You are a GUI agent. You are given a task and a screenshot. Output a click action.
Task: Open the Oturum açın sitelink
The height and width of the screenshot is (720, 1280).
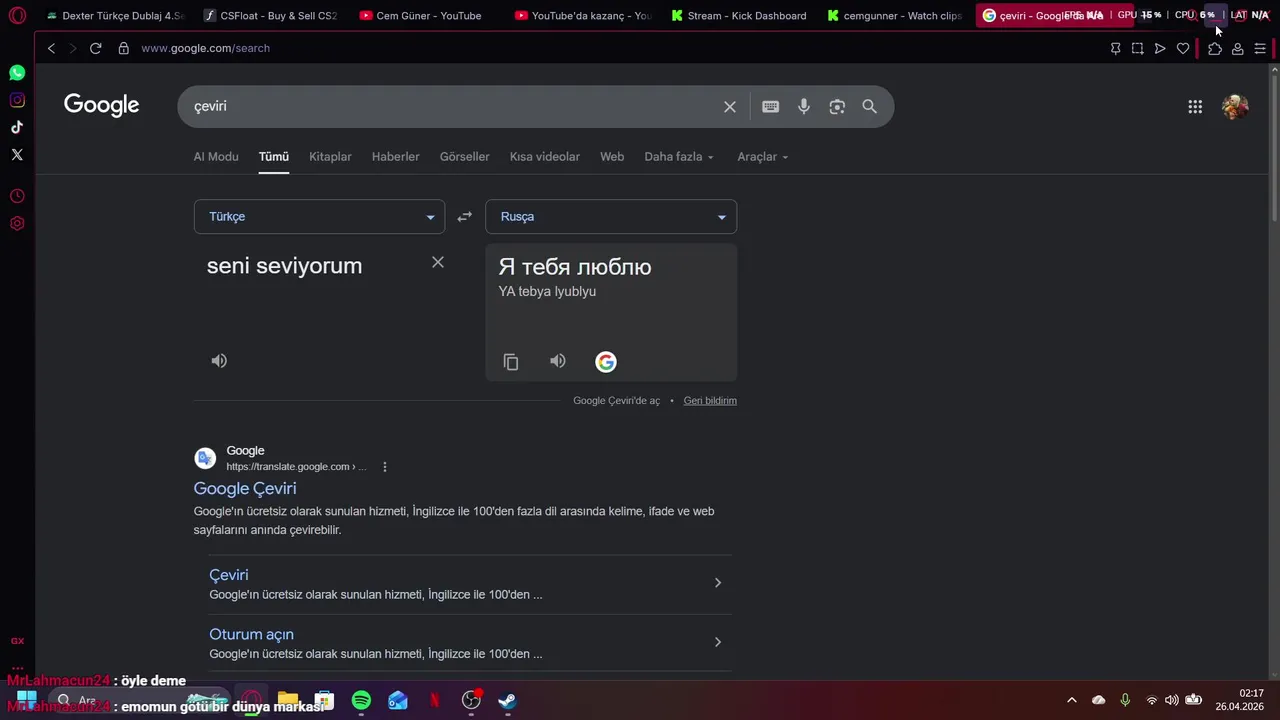tap(251, 634)
